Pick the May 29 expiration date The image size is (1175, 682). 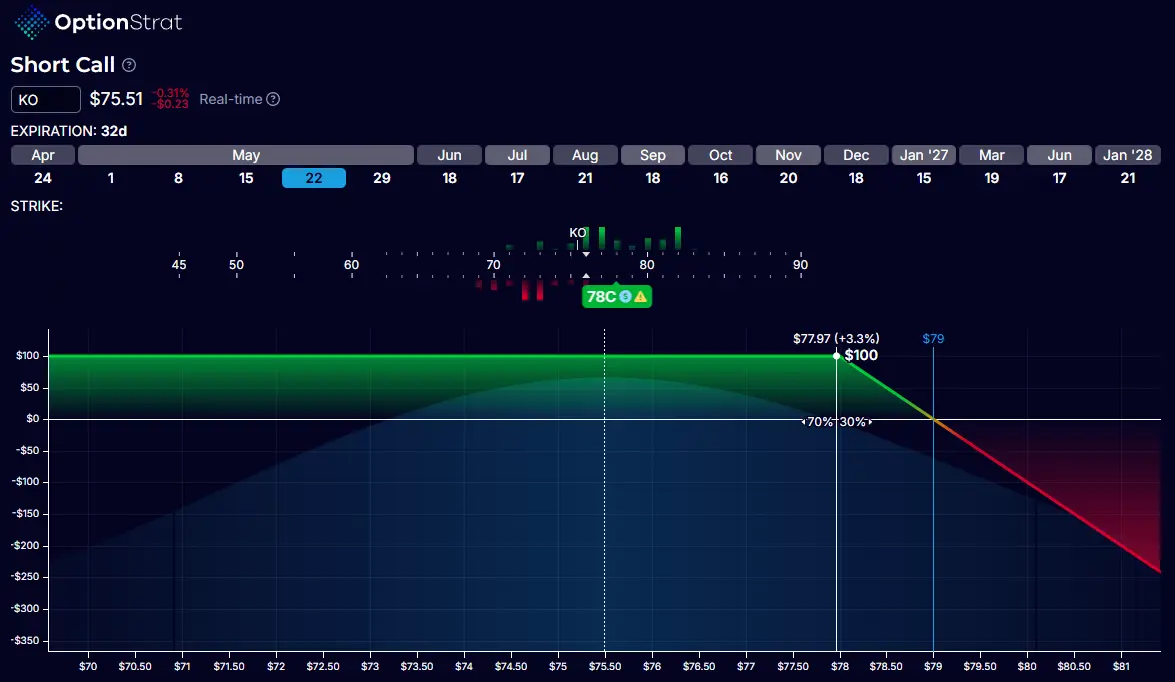click(381, 178)
